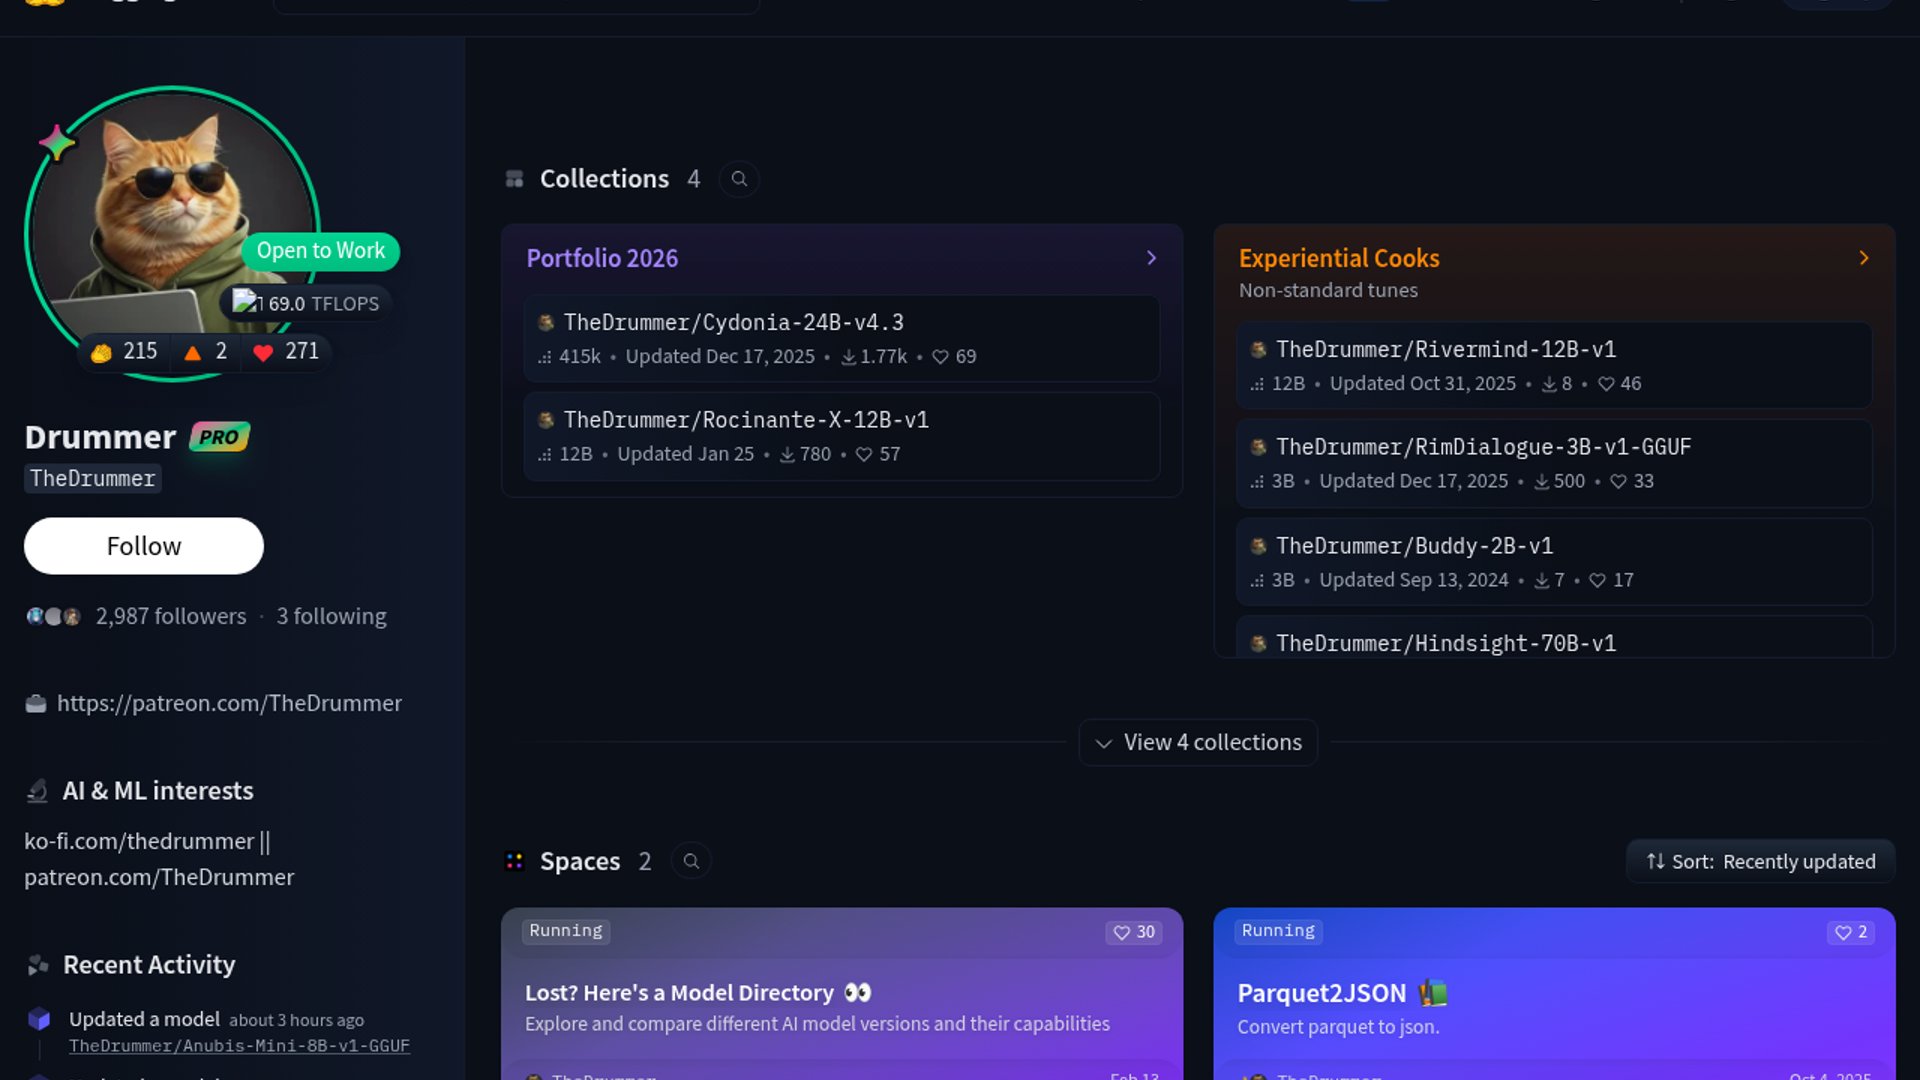Screen dimensions: 1920x1080
Task: Click the like heart on Lost? Model Directory space
Action: tap(1122, 932)
